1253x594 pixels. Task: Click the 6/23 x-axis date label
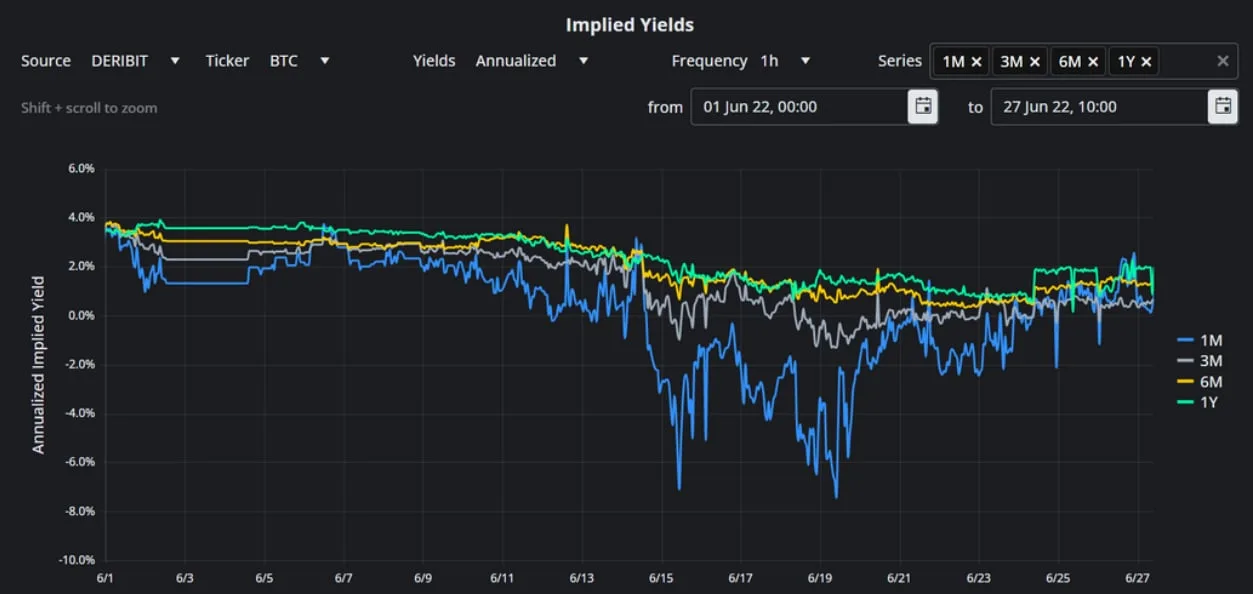coord(979,579)
